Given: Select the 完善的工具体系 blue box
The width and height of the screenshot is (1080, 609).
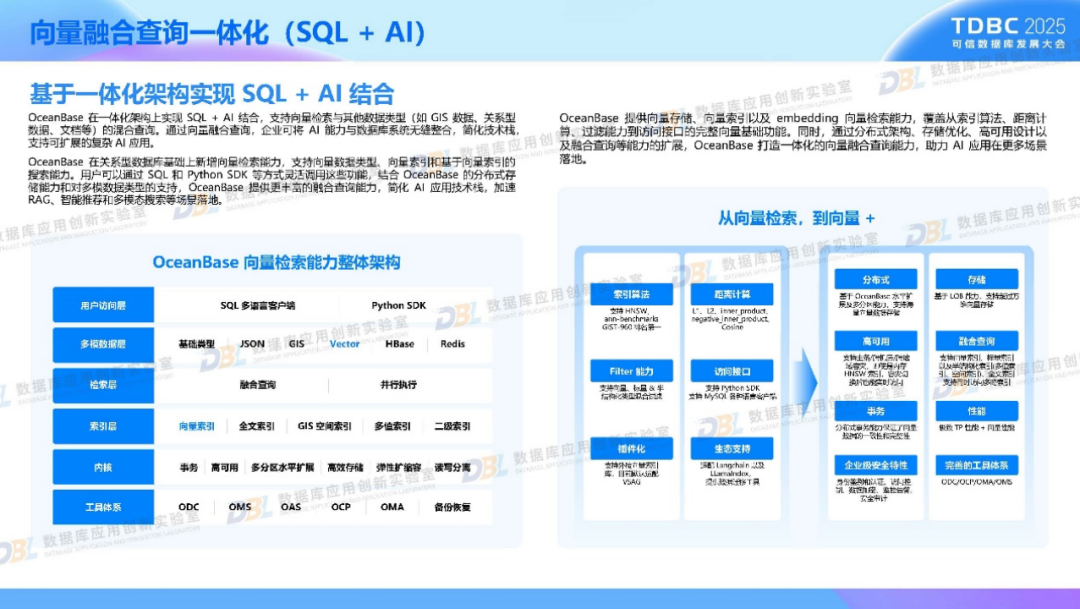Looking at the screenshot, I should coord(977,465).
